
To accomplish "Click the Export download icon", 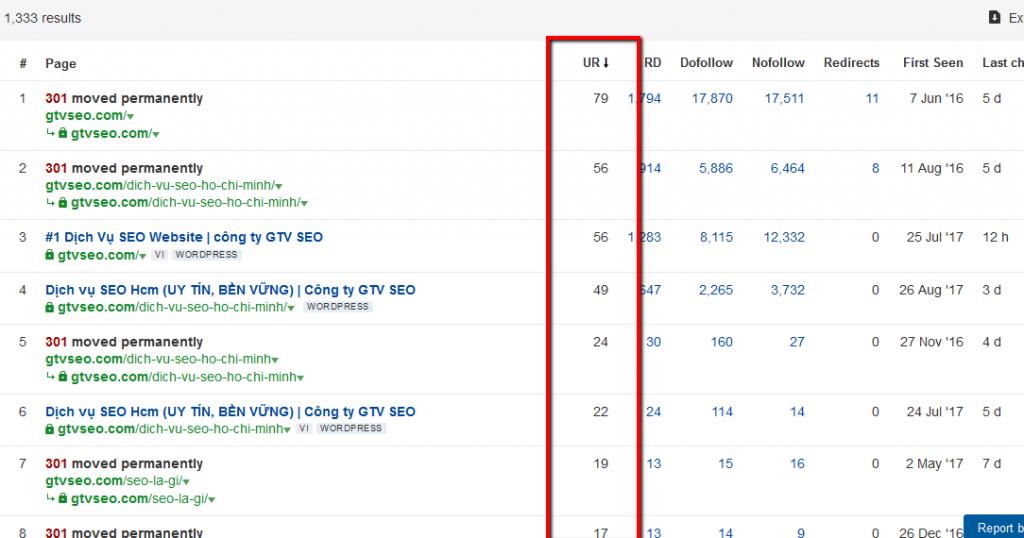I will (x=994, y=17).
